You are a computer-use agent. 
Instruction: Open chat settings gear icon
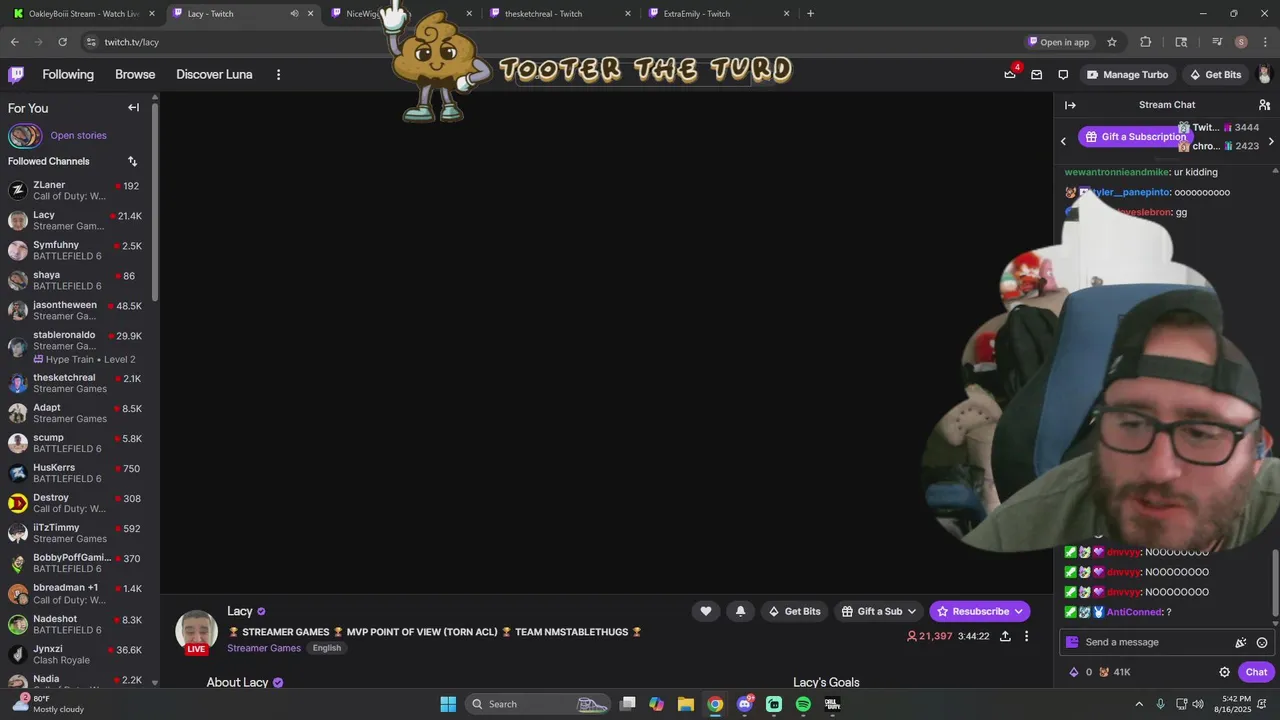pyautogui.click(x=1224, y=672)
